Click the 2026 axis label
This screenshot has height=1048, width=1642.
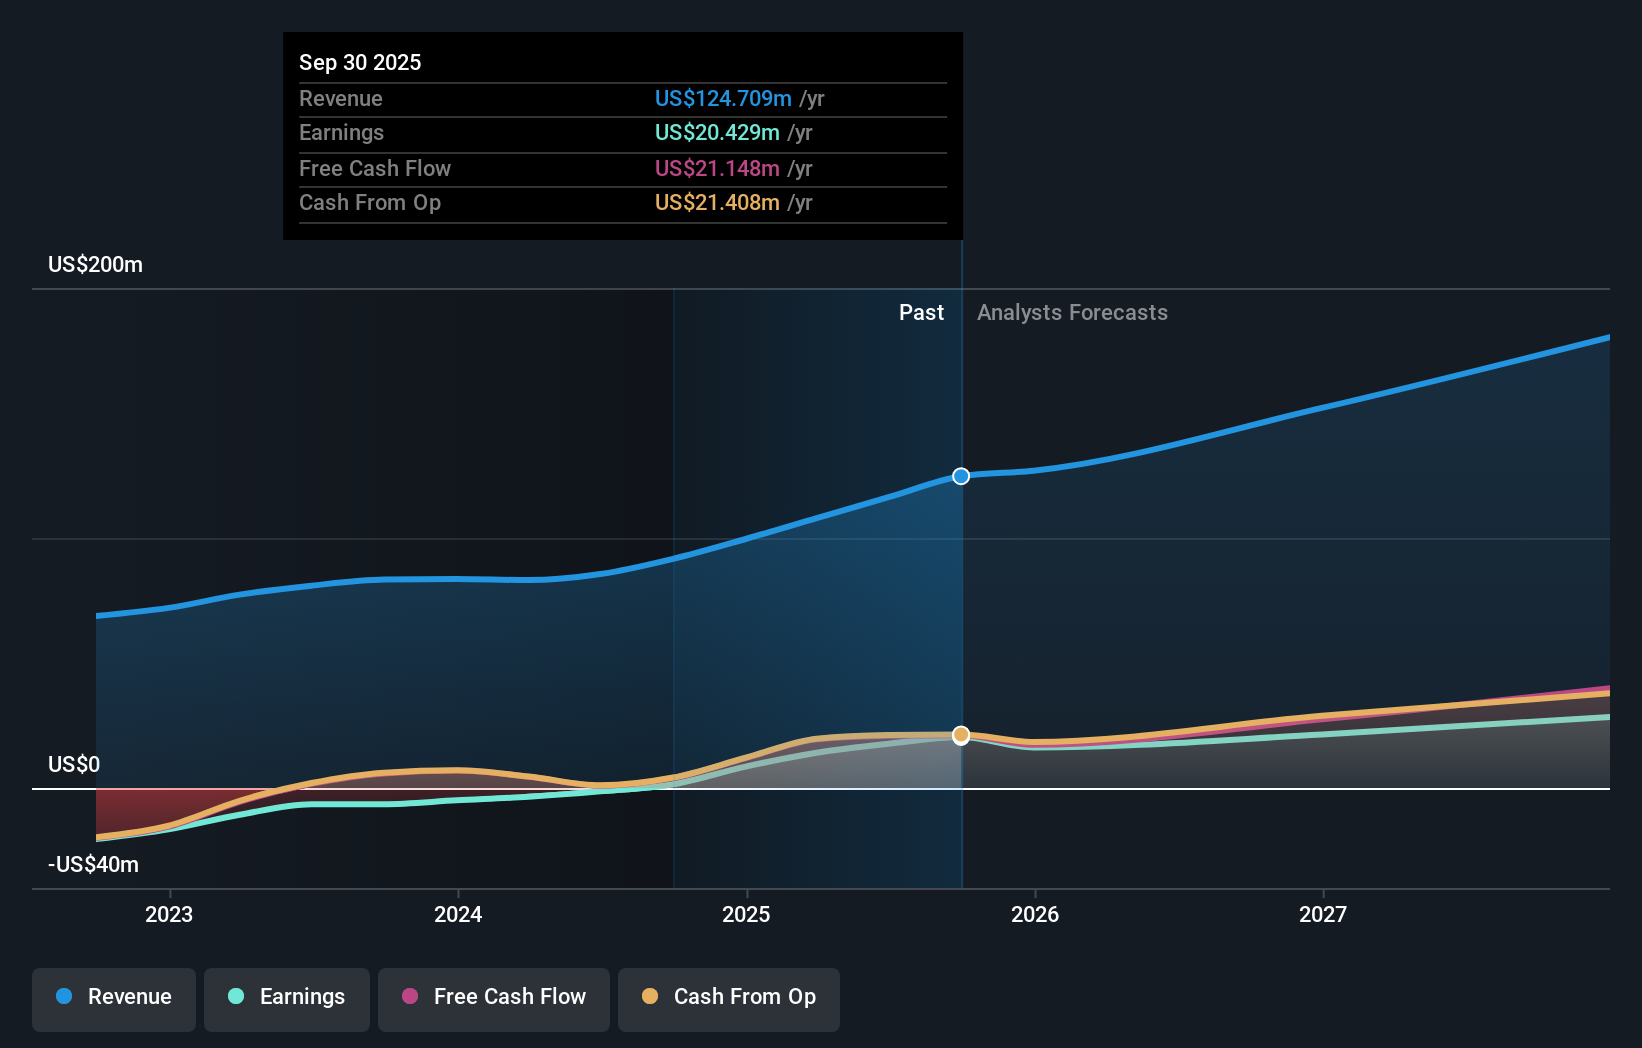[1036, 913]
